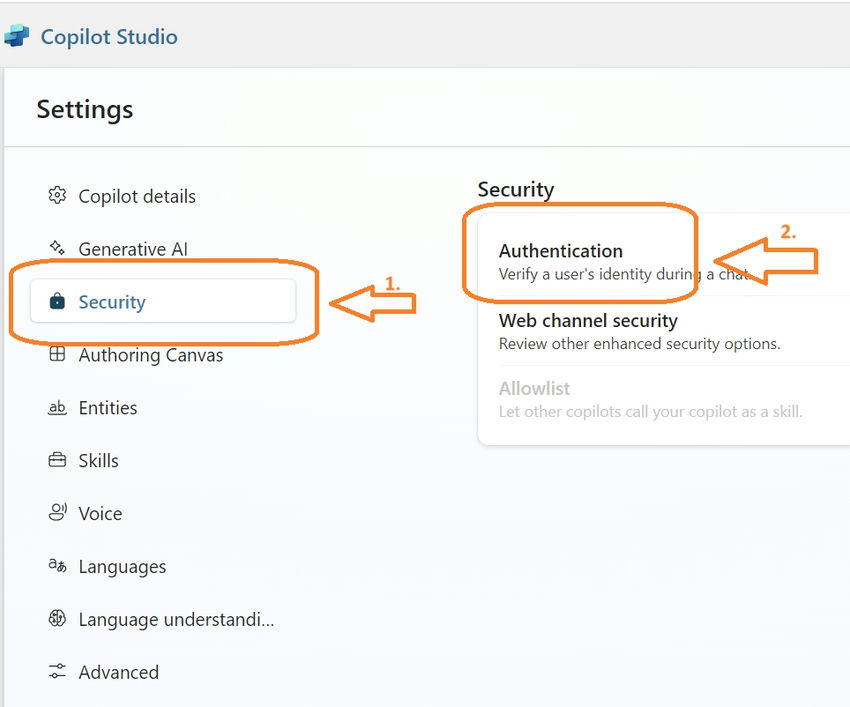850x707 pixels.
Task: Click the Authoring Canvas grid icon
Action: [57, 354]
